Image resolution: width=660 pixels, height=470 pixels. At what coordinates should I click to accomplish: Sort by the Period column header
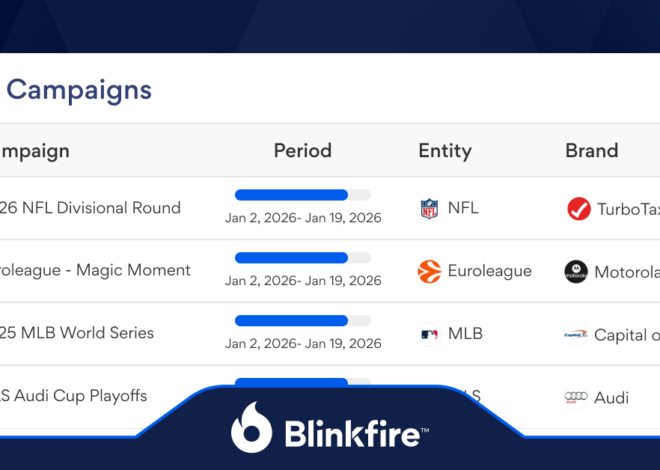click(x=303, y=151)
